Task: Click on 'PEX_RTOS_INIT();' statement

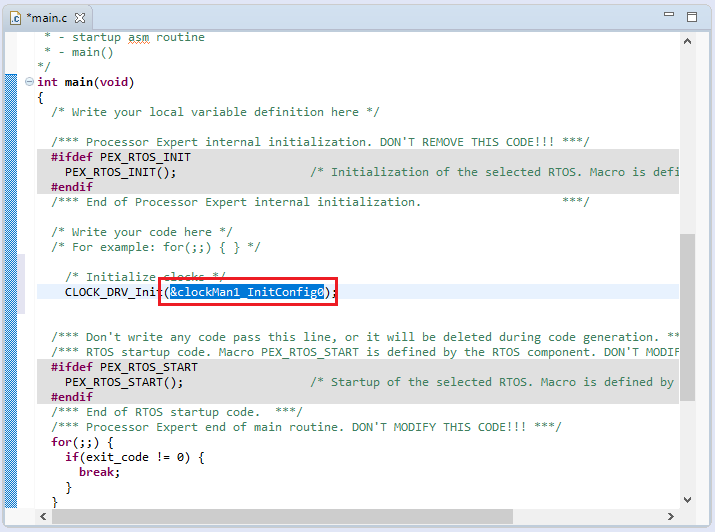Action: coord(120,172)
